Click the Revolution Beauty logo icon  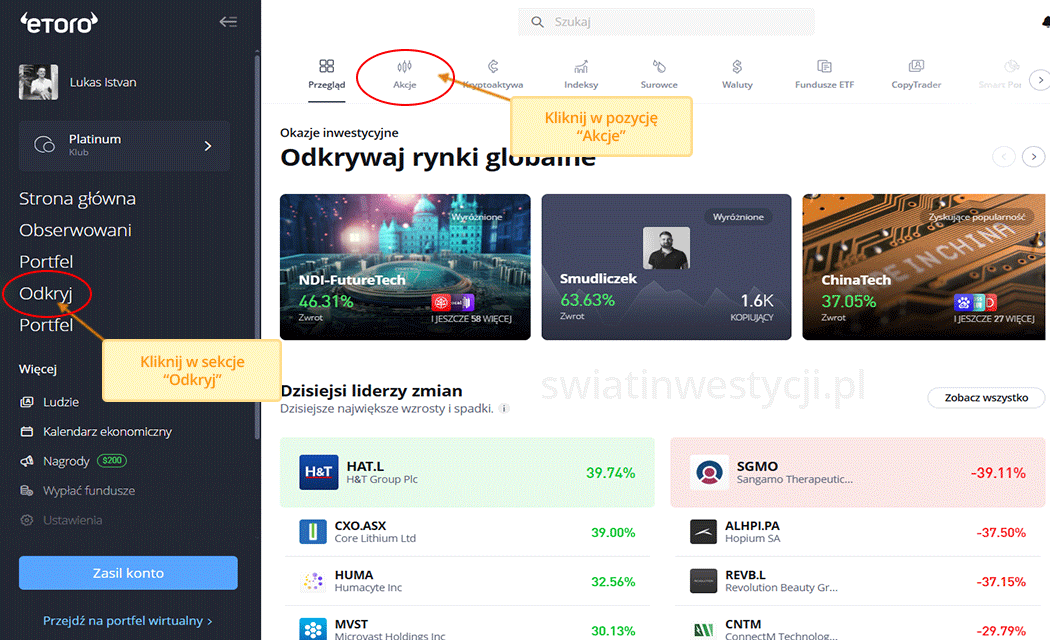tap(703, 581)
